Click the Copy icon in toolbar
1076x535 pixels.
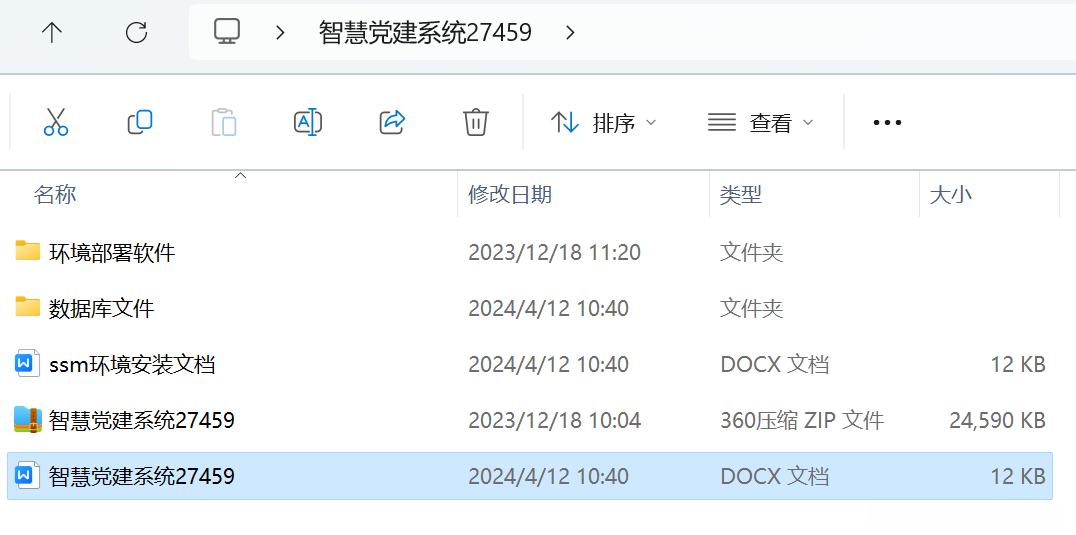(140, 123)
